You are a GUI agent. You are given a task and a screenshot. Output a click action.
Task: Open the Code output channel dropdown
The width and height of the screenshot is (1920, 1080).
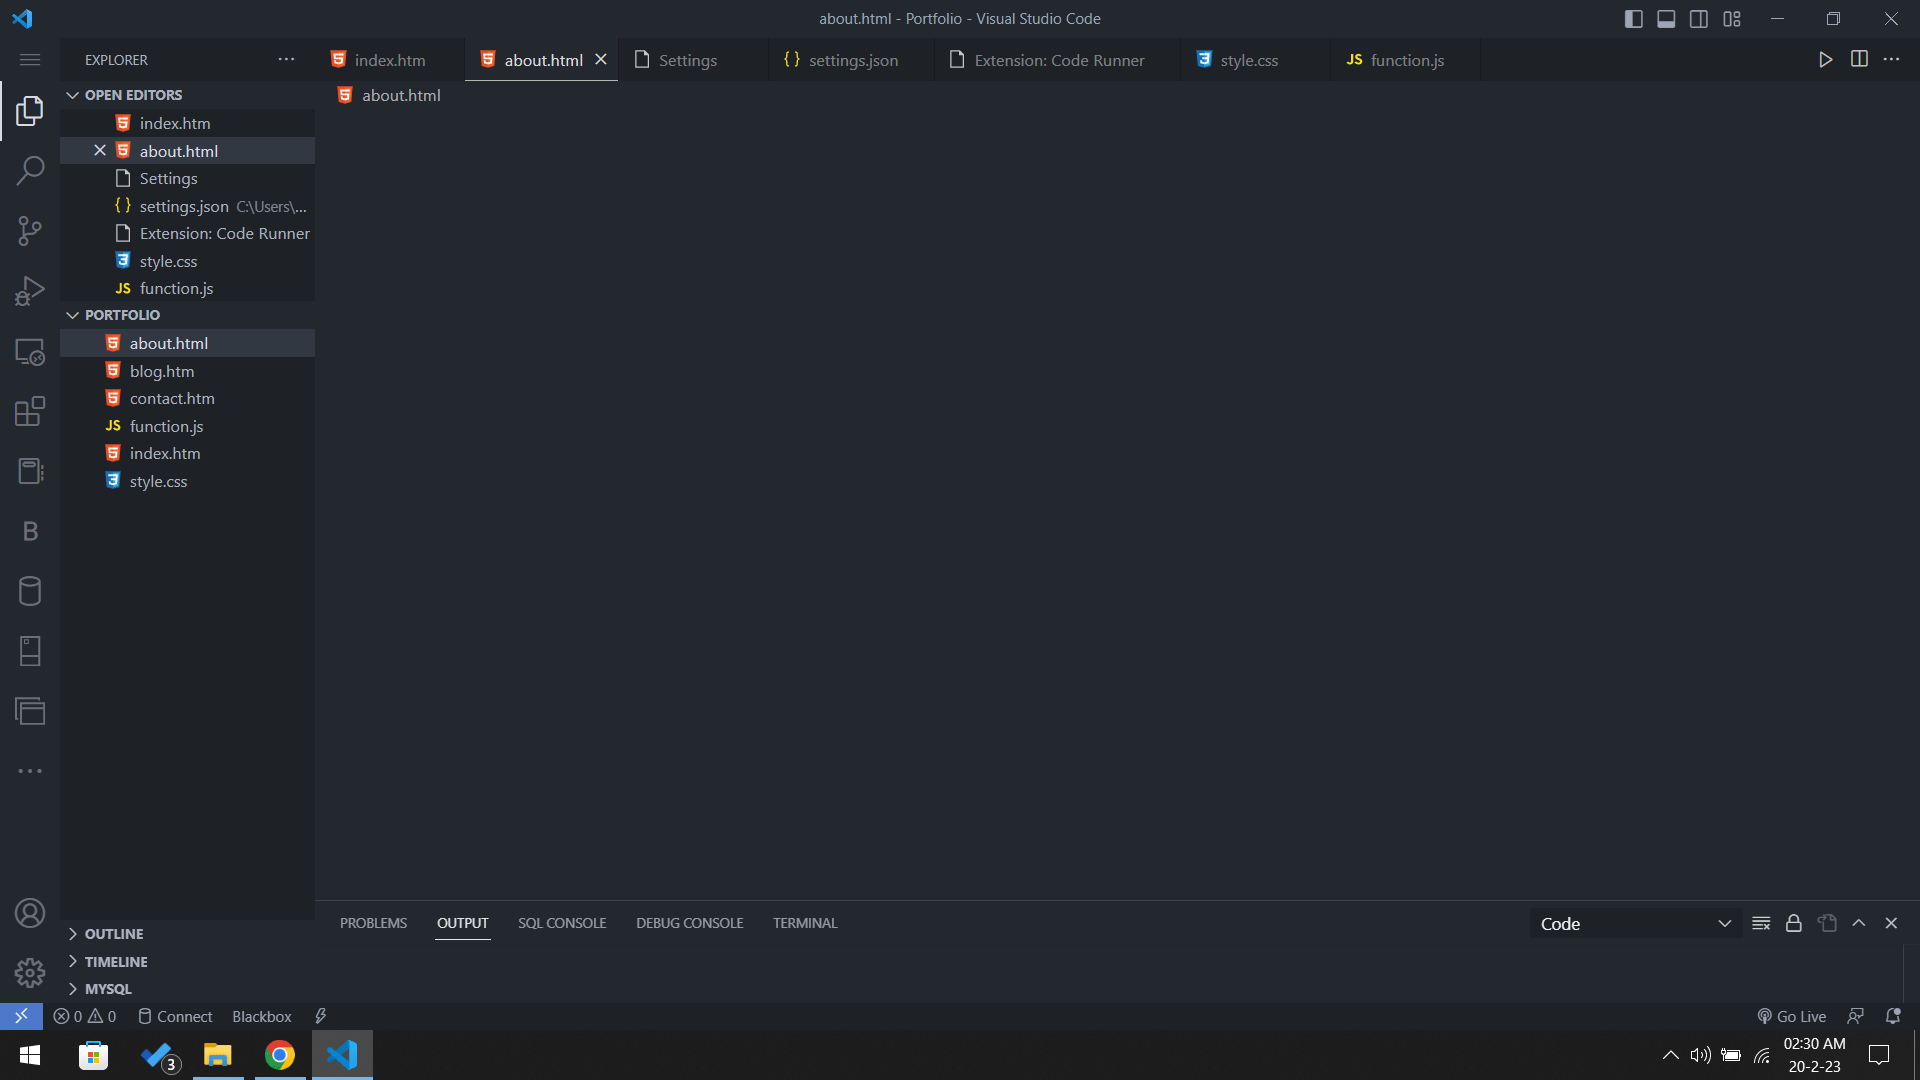1635,924
